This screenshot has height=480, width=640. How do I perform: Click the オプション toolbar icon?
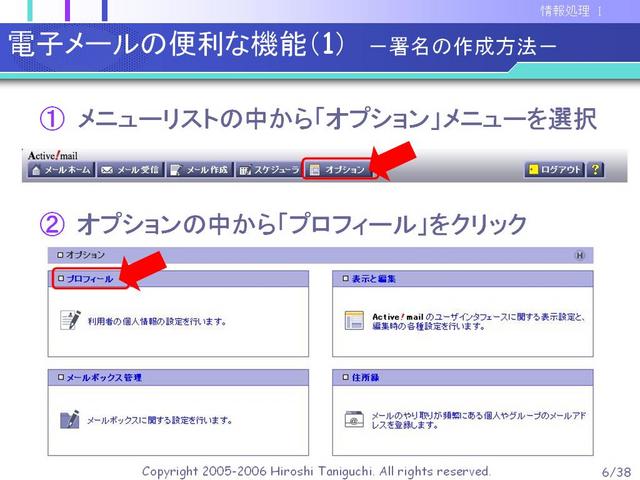315,170
